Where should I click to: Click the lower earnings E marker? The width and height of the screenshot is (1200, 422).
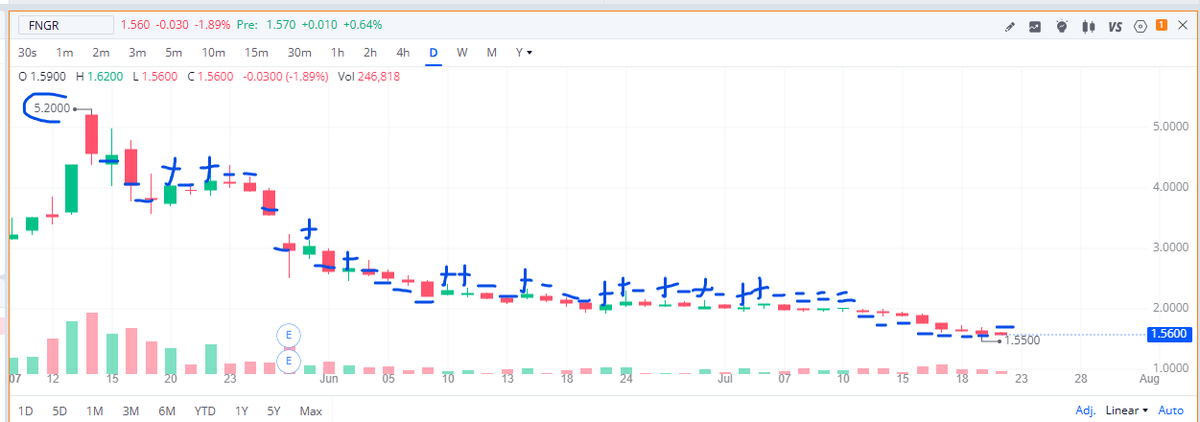[289, 360]
